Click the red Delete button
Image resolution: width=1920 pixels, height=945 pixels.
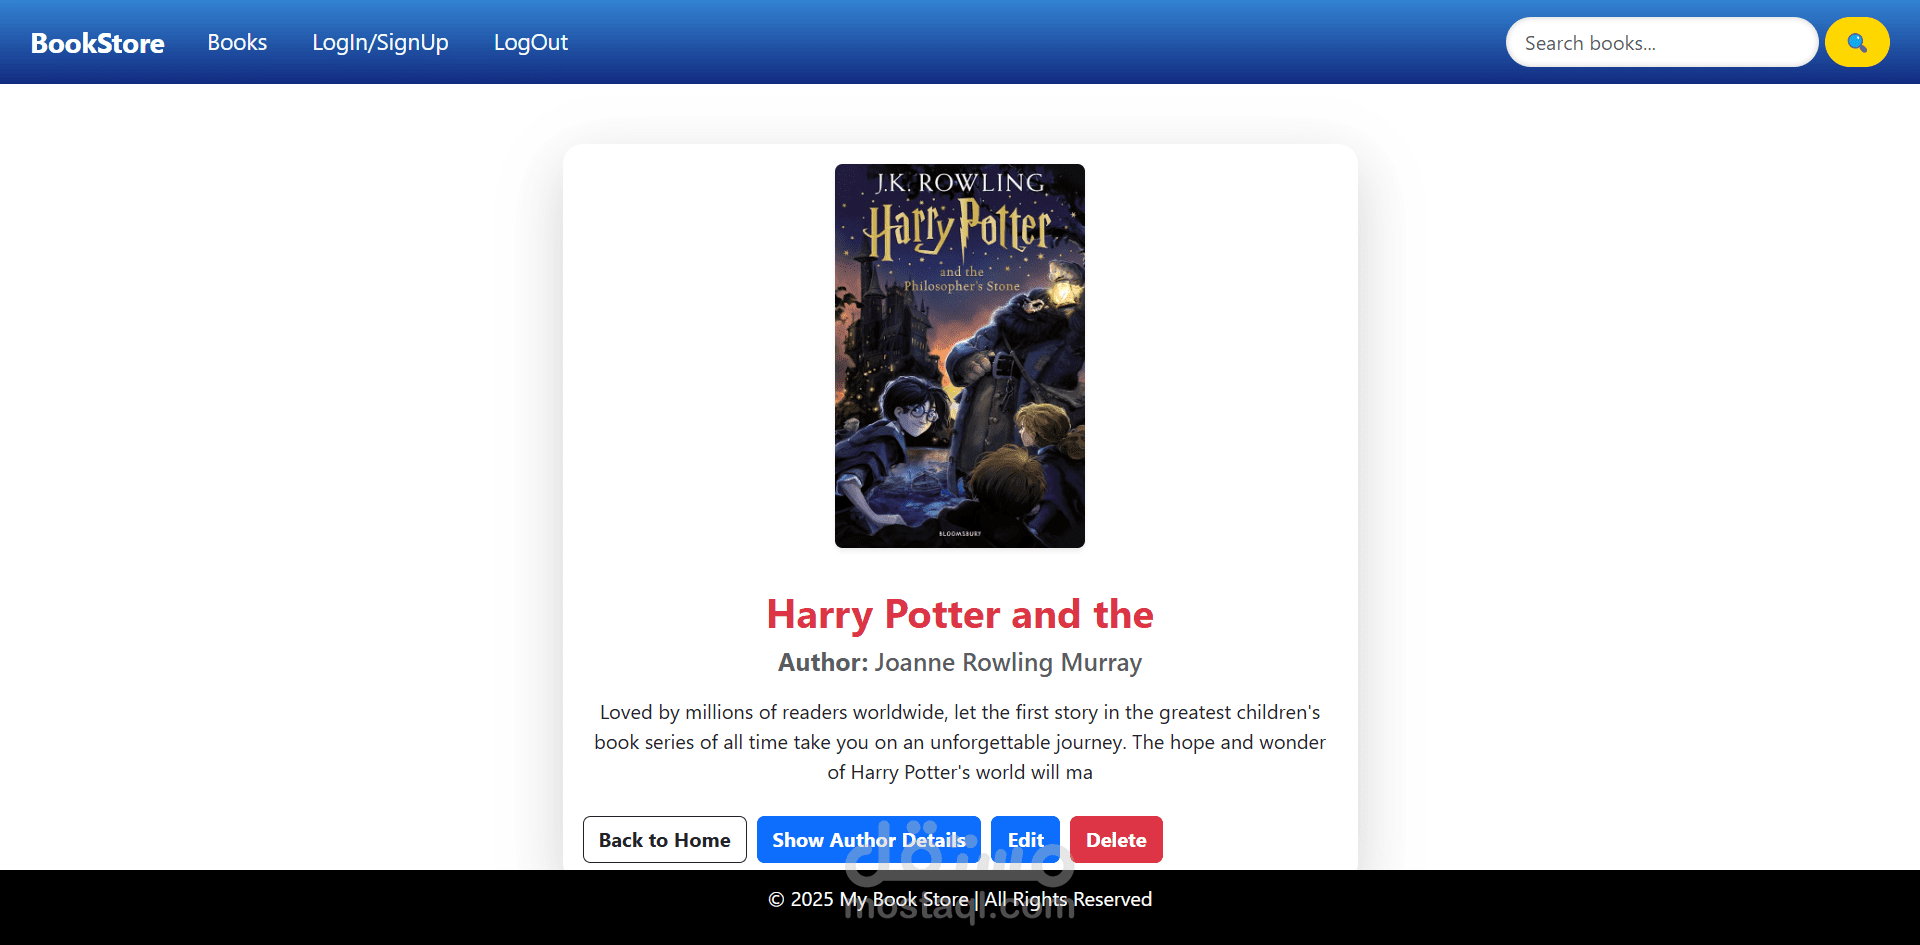coord(1116,840)
